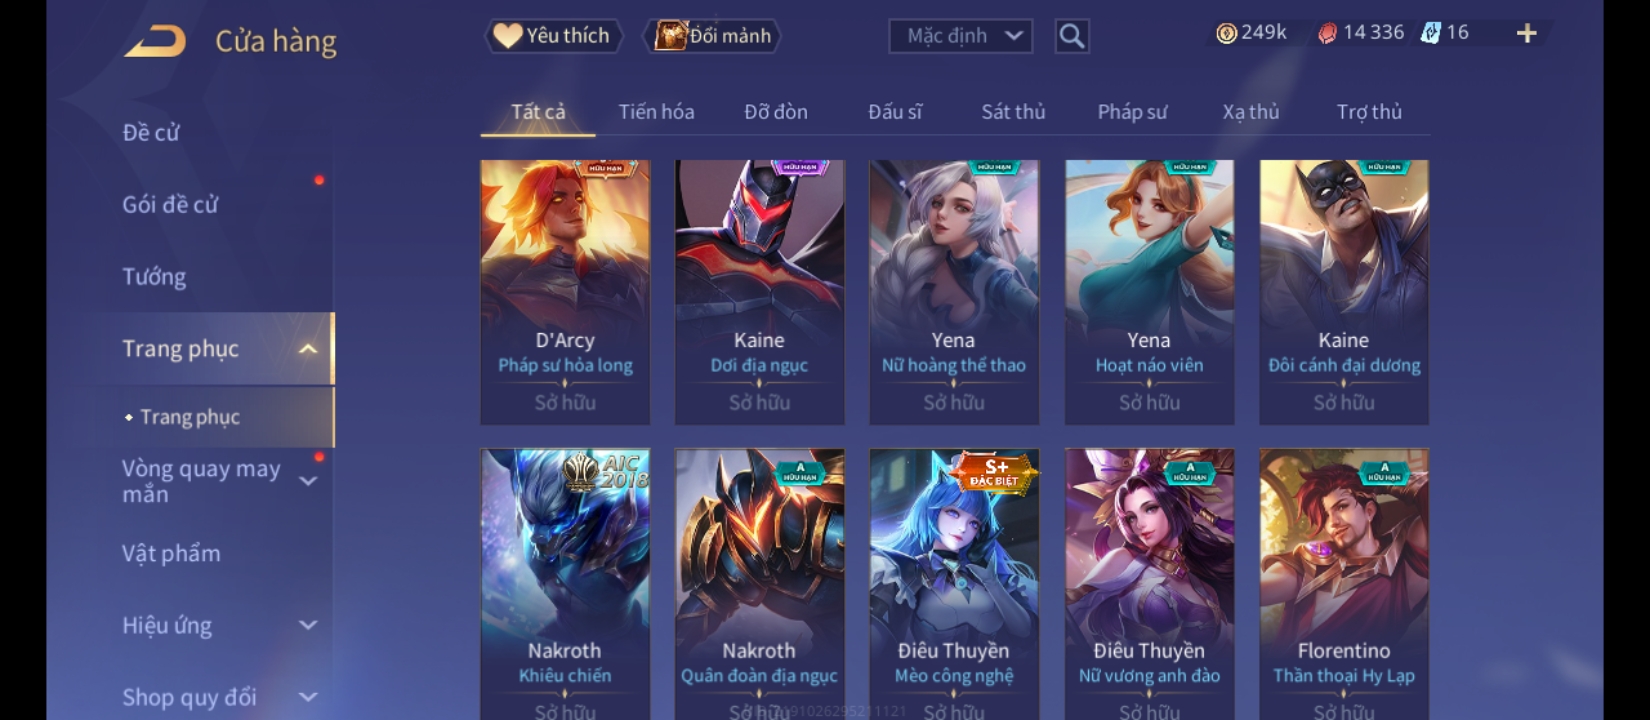Switch to the Tiến hóa tab
Screen dimensions: 1650x720
656,112
